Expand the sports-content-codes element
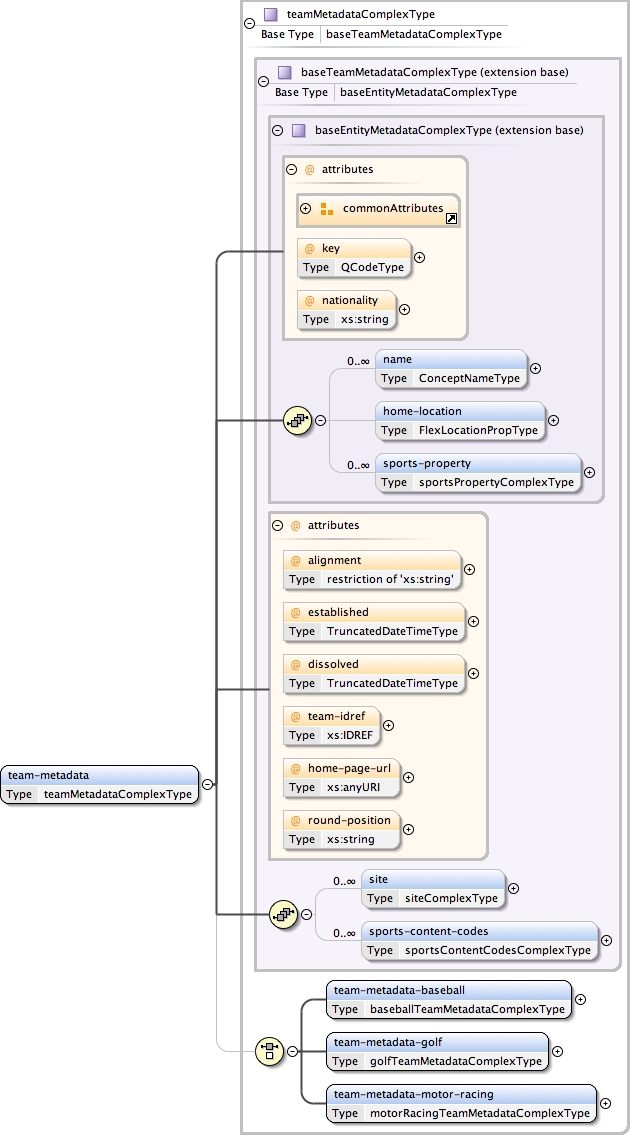630x1135 pixels. [606, 940]
